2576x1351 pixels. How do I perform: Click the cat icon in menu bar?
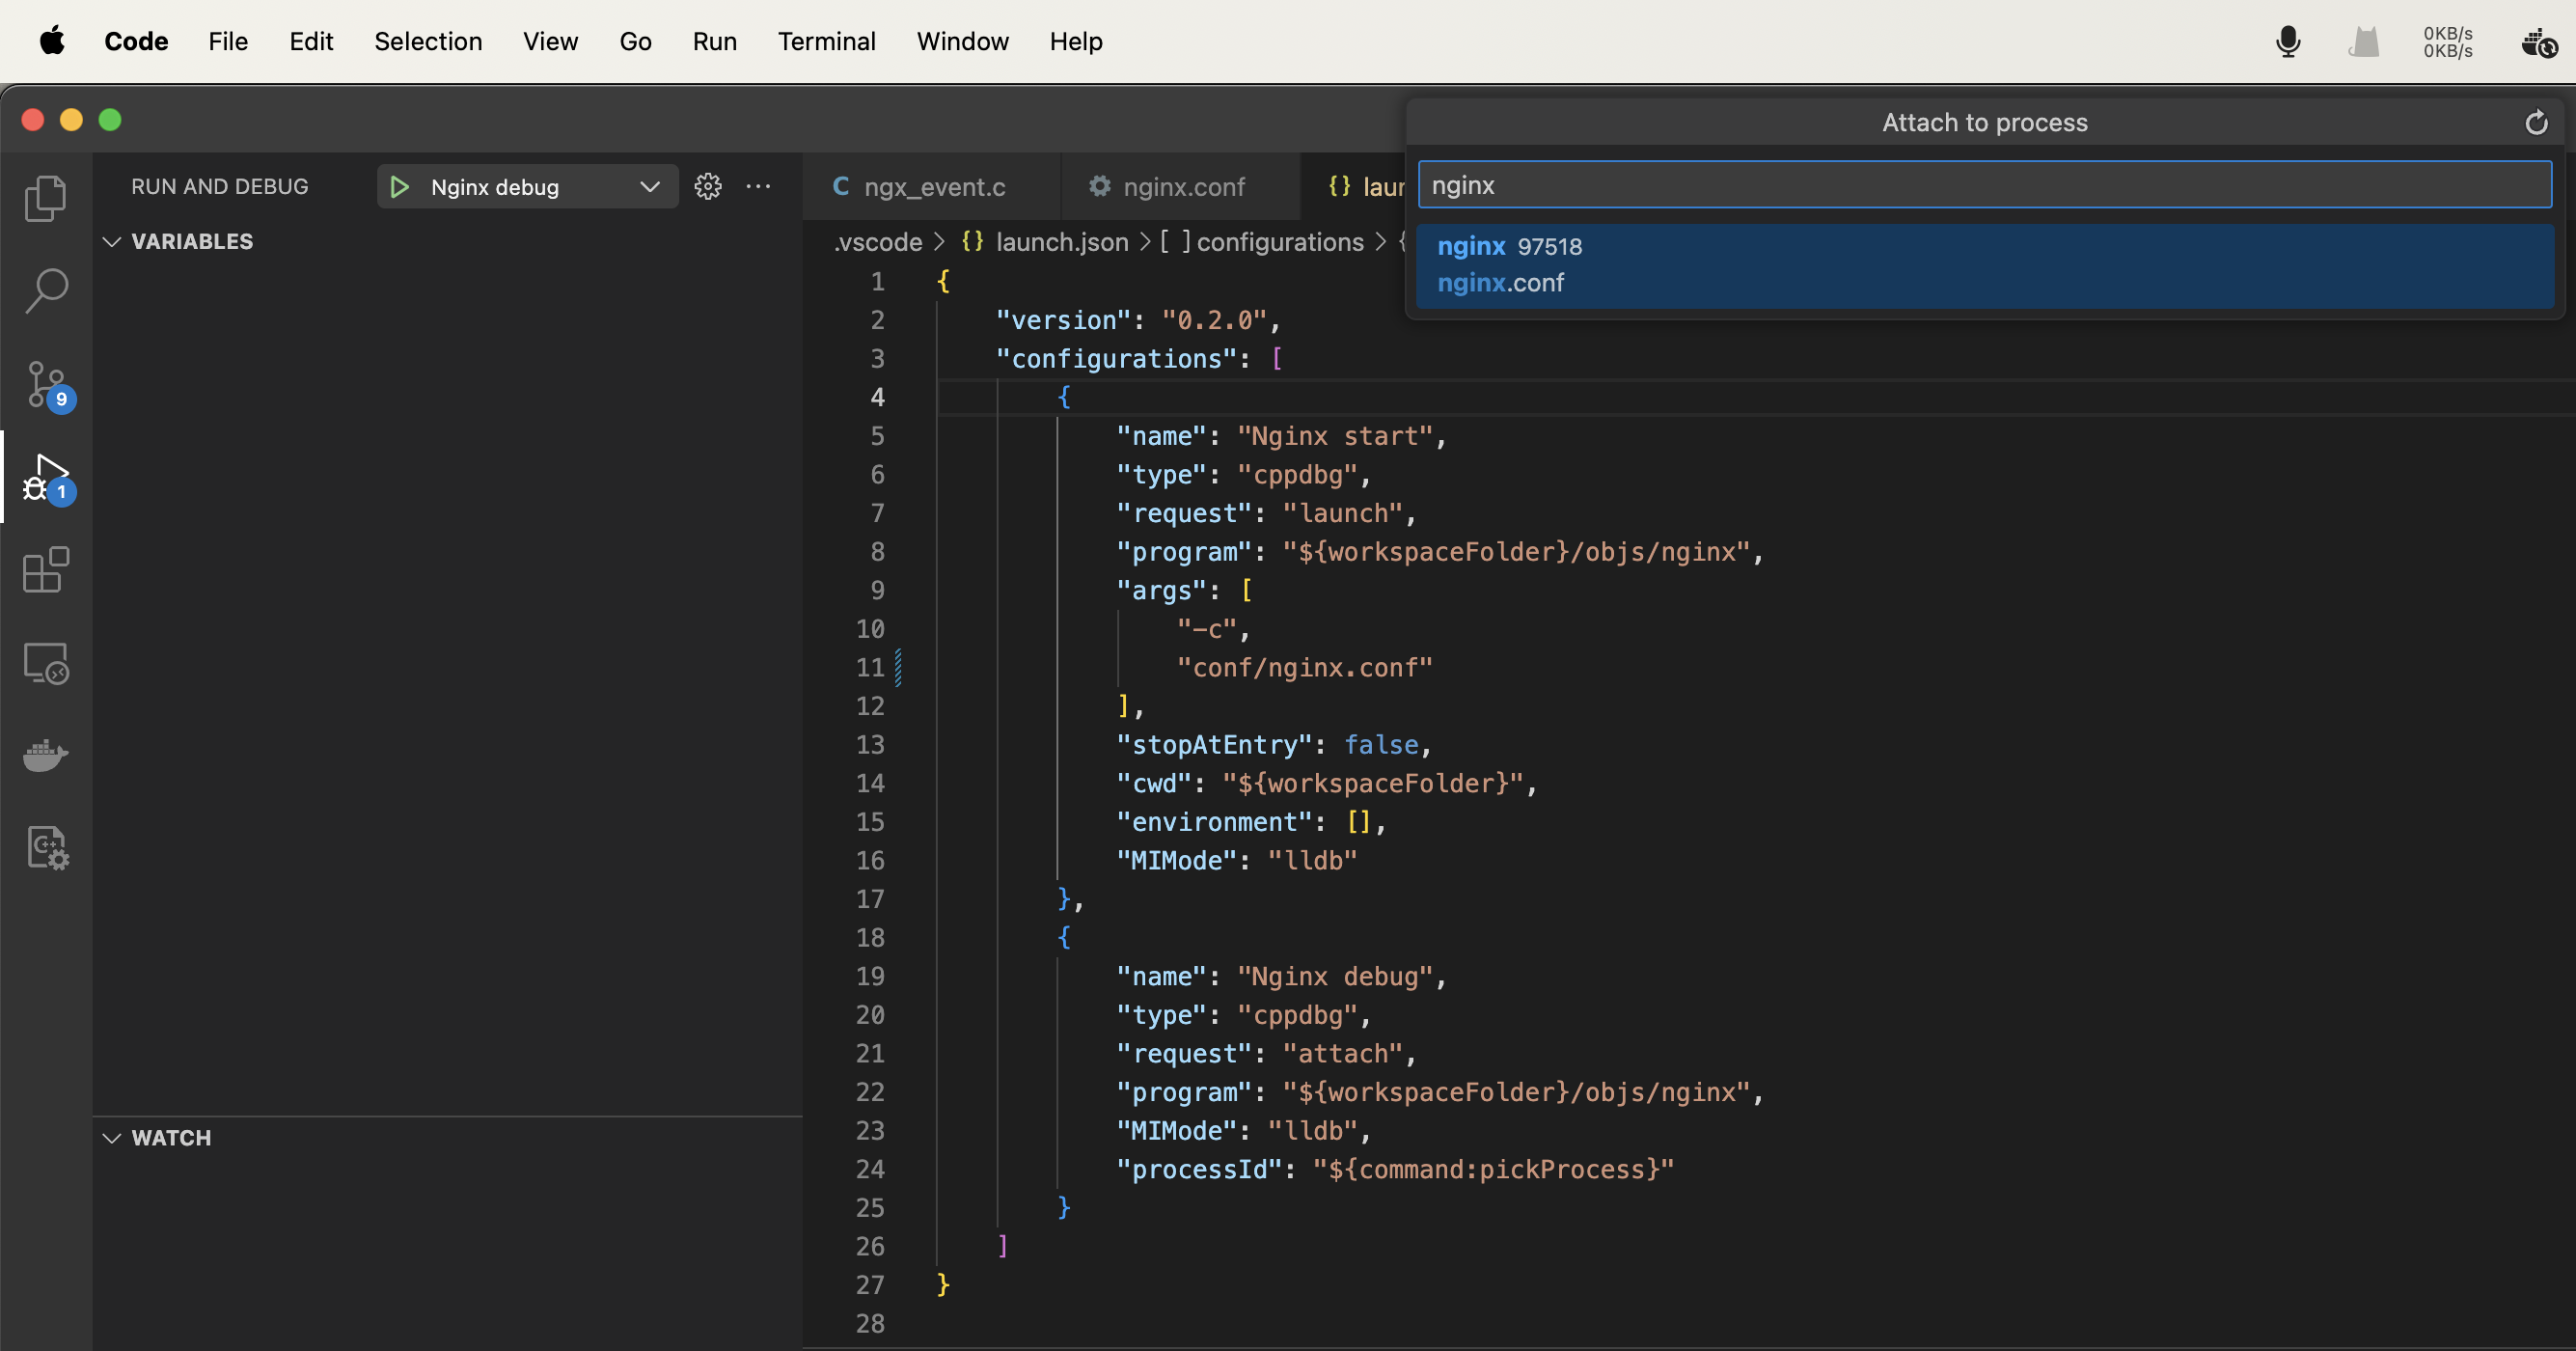(2364, 41)
